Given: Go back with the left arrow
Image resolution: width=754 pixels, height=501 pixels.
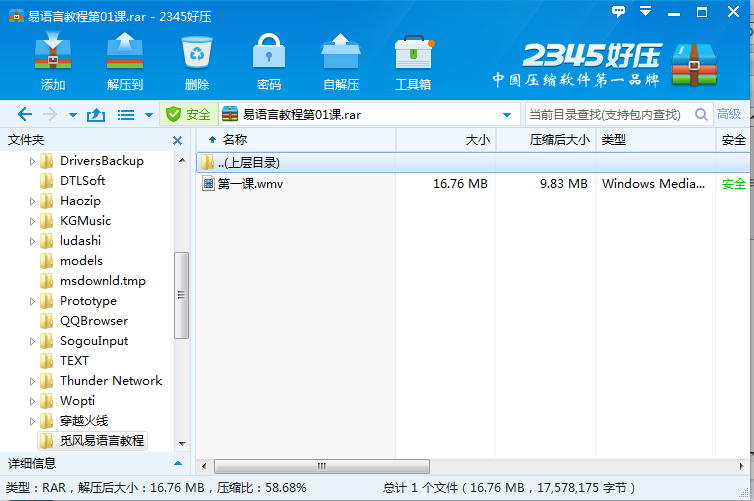Looking at the screenshot, I should pyautogui.click(x=25, y=114).
